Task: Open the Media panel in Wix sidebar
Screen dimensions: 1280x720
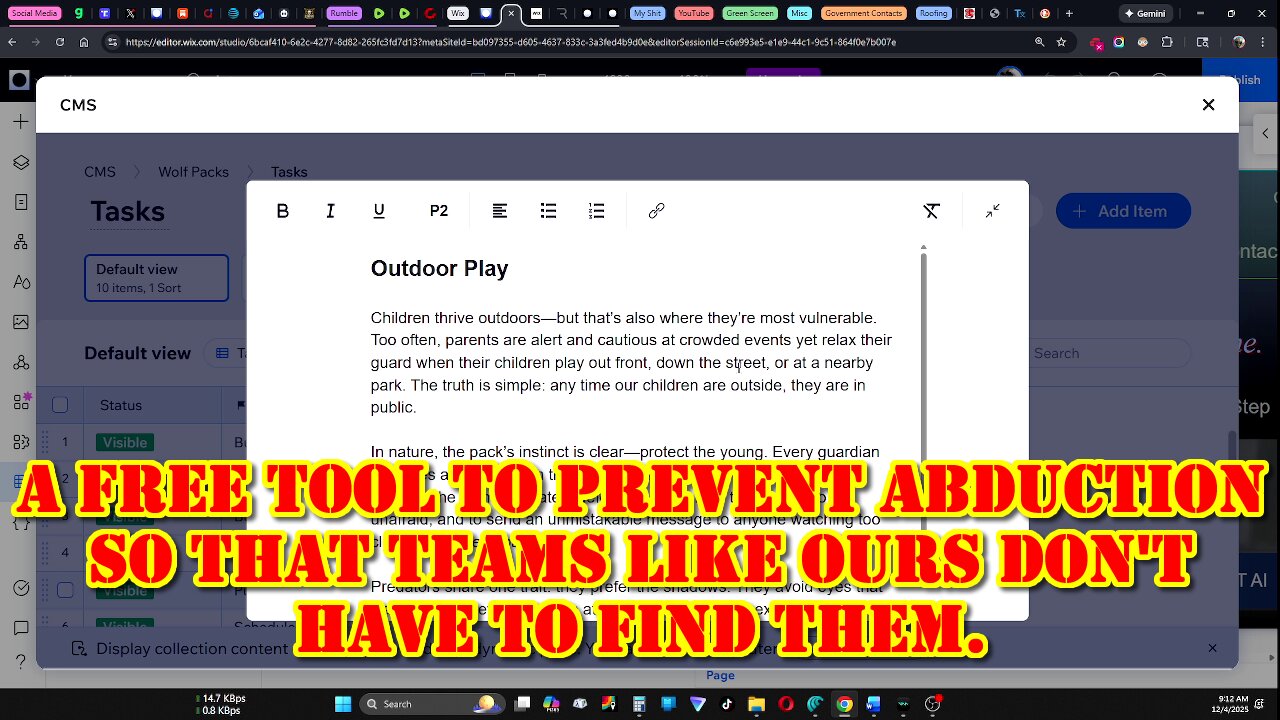Action: [21, 322]
